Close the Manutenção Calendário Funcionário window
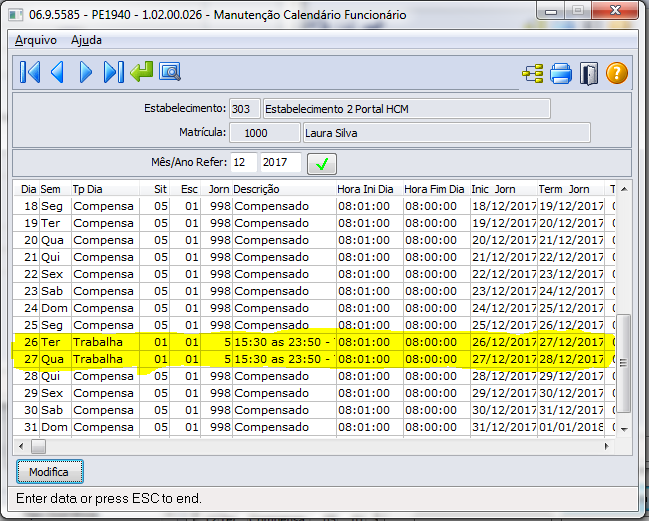This screenshot has height=521, width=649. (x=615, y=10)
